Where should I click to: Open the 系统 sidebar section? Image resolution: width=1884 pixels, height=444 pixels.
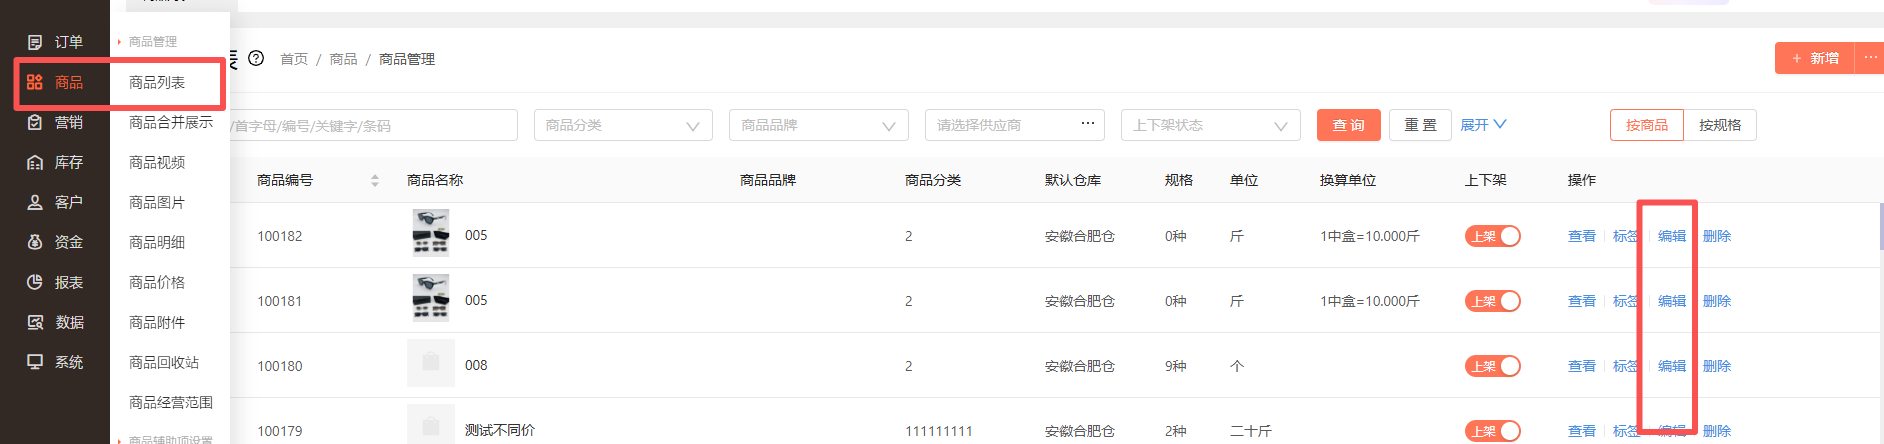click(55, 362)
